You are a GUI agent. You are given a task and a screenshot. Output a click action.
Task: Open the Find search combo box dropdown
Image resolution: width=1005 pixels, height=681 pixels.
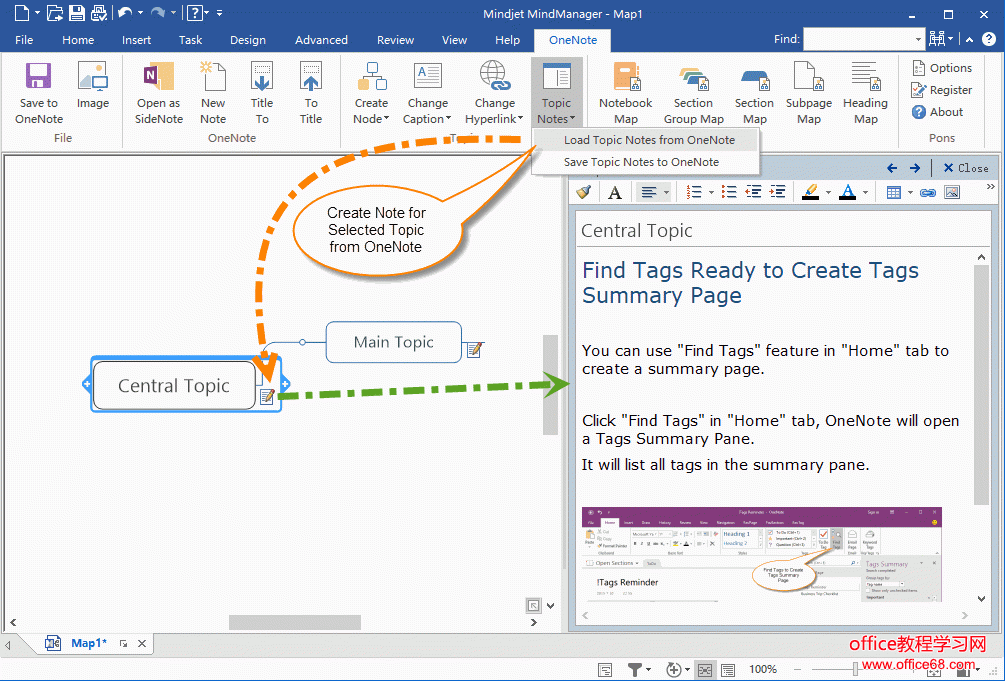[x=919, y=39]
